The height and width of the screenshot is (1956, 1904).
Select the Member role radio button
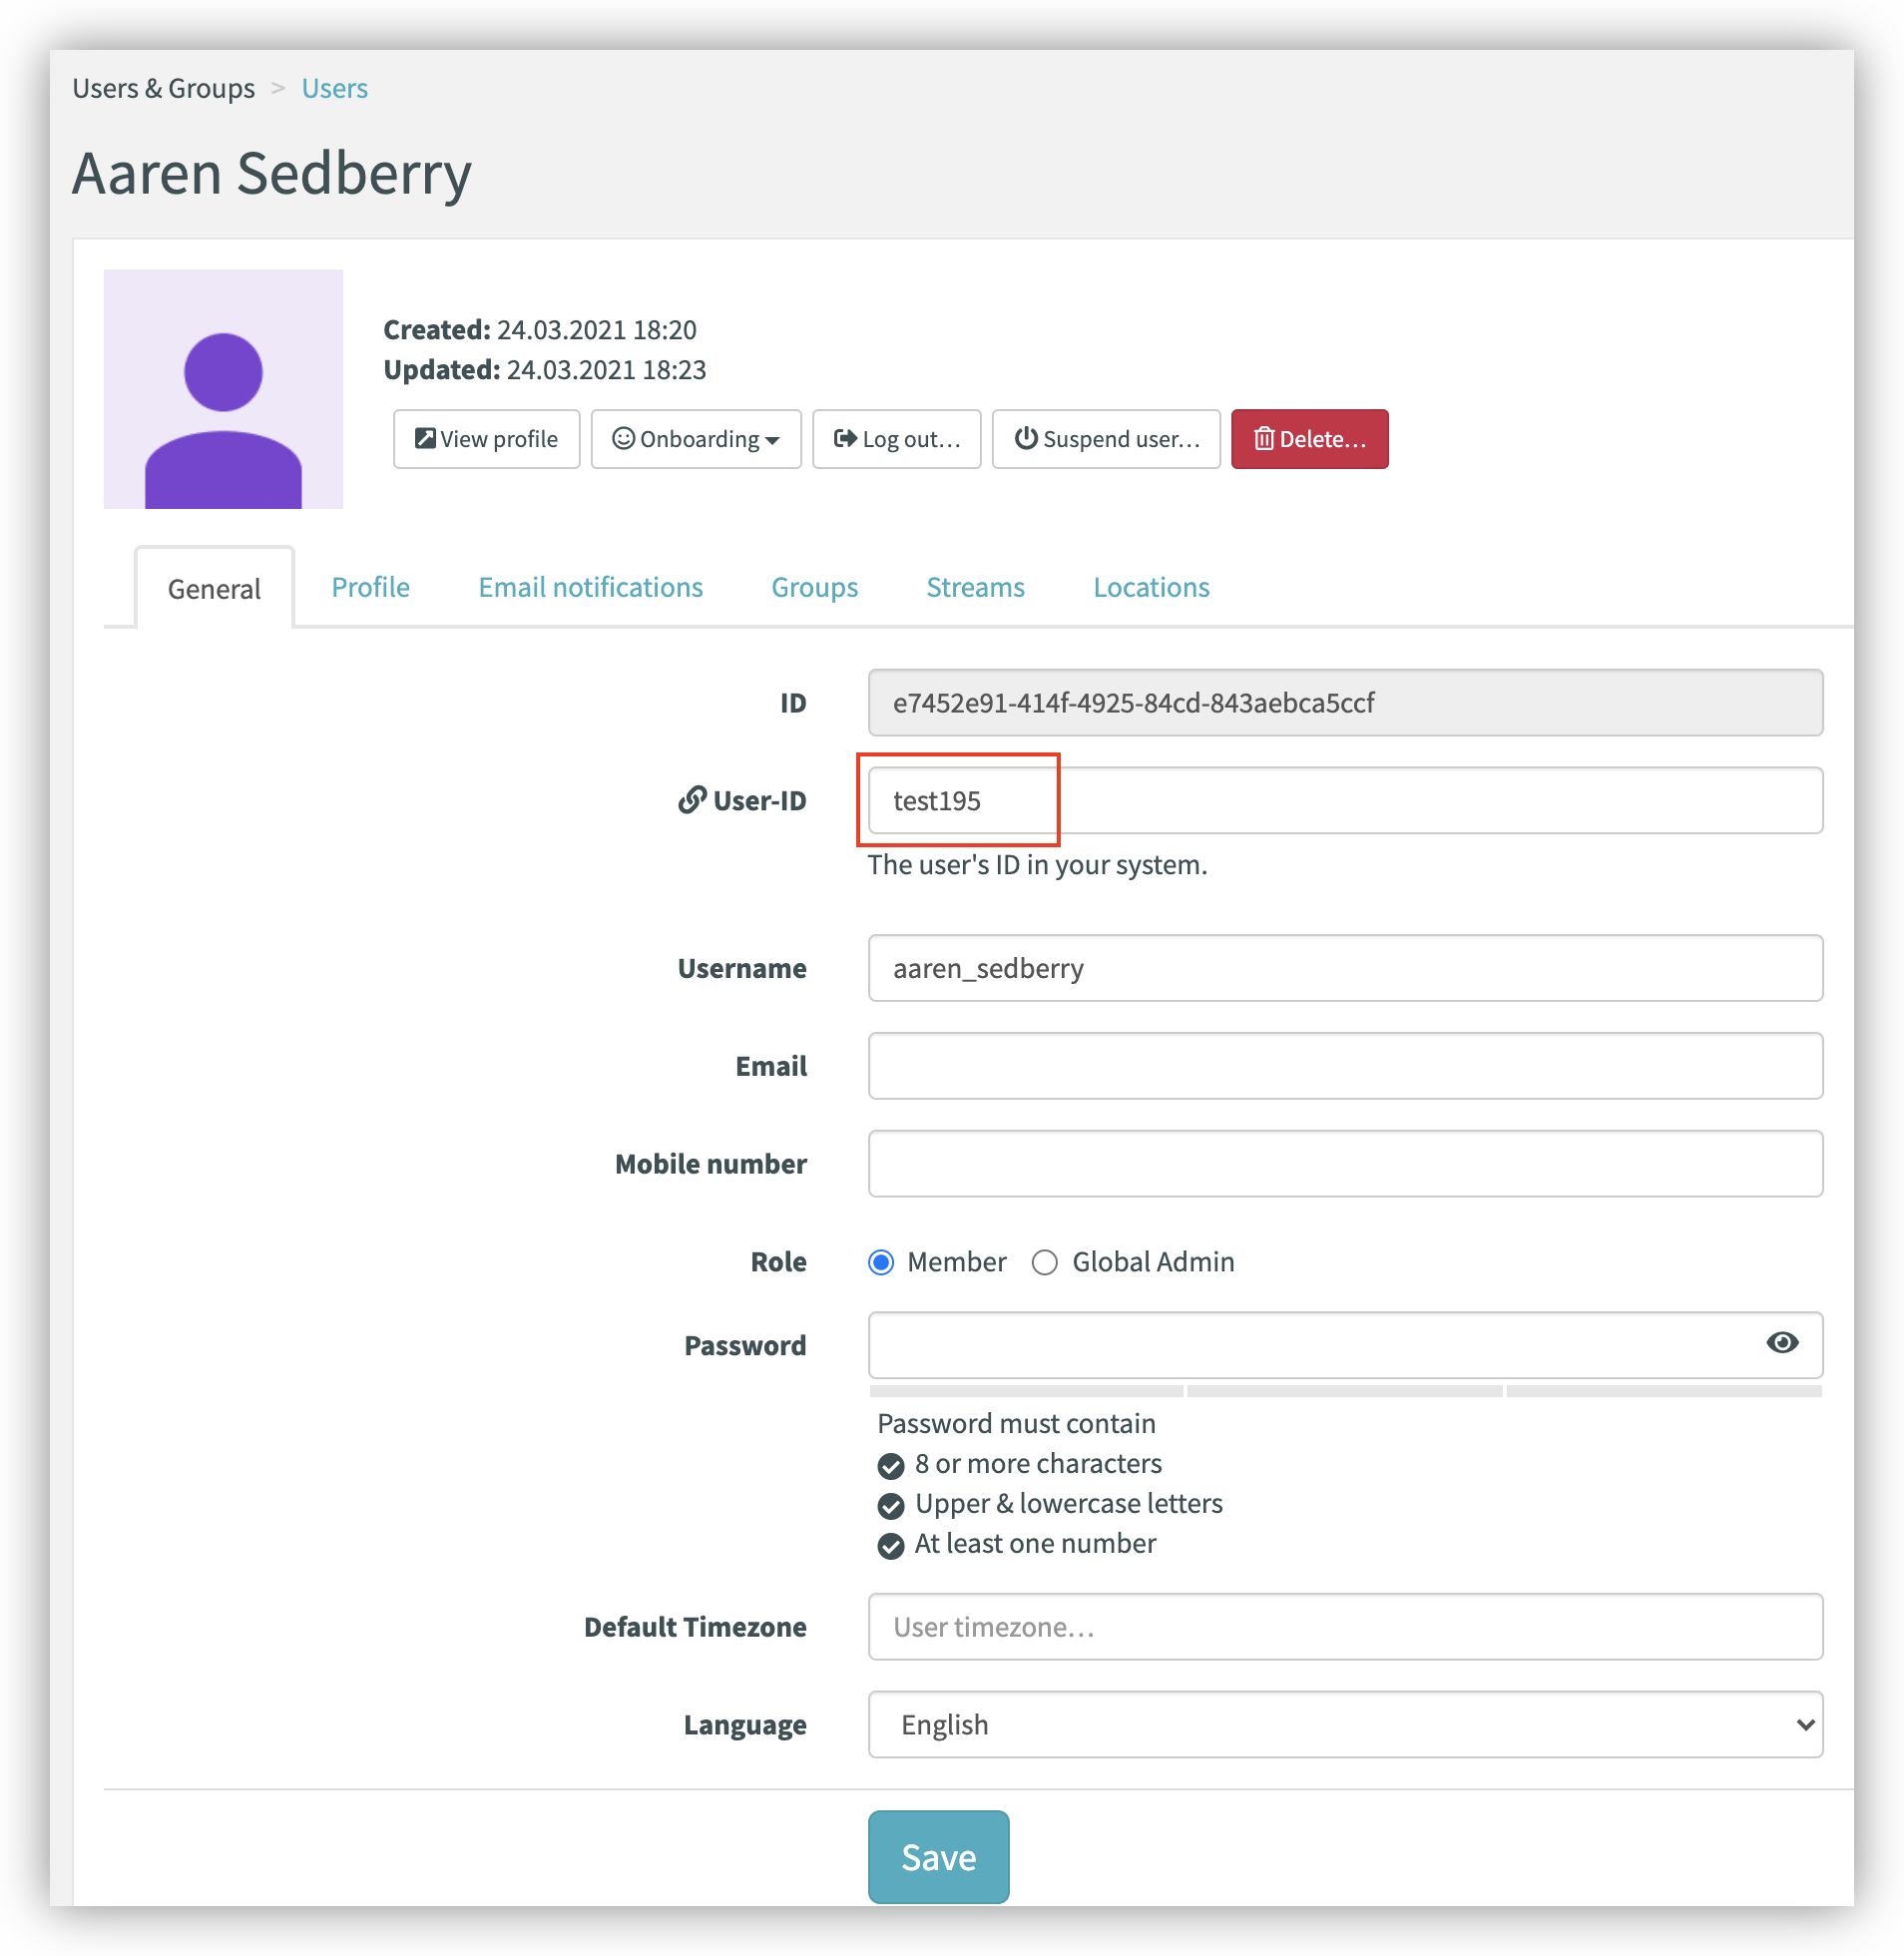tap(881, 1262)
